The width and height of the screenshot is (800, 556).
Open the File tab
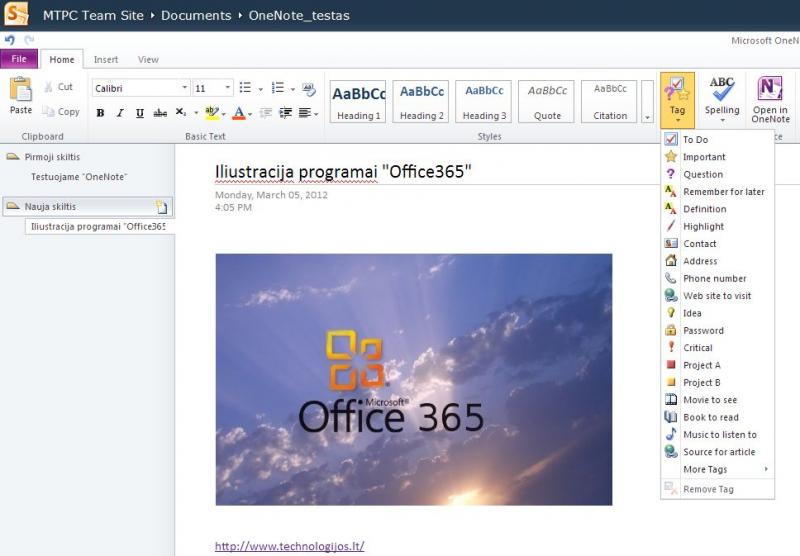click(19, 59)
